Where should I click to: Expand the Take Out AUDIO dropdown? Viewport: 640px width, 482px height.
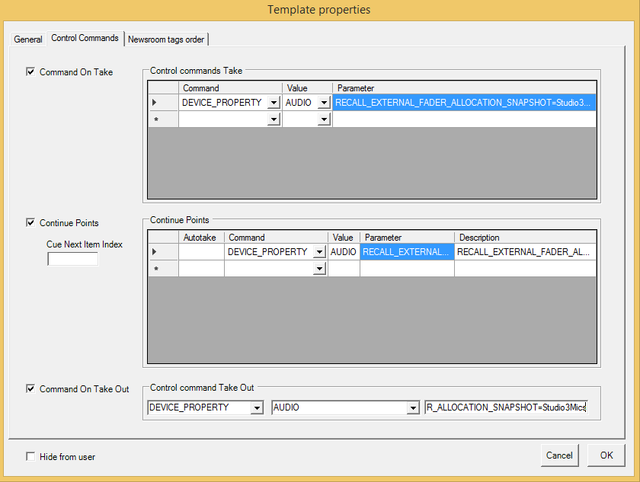click(412, 408)
